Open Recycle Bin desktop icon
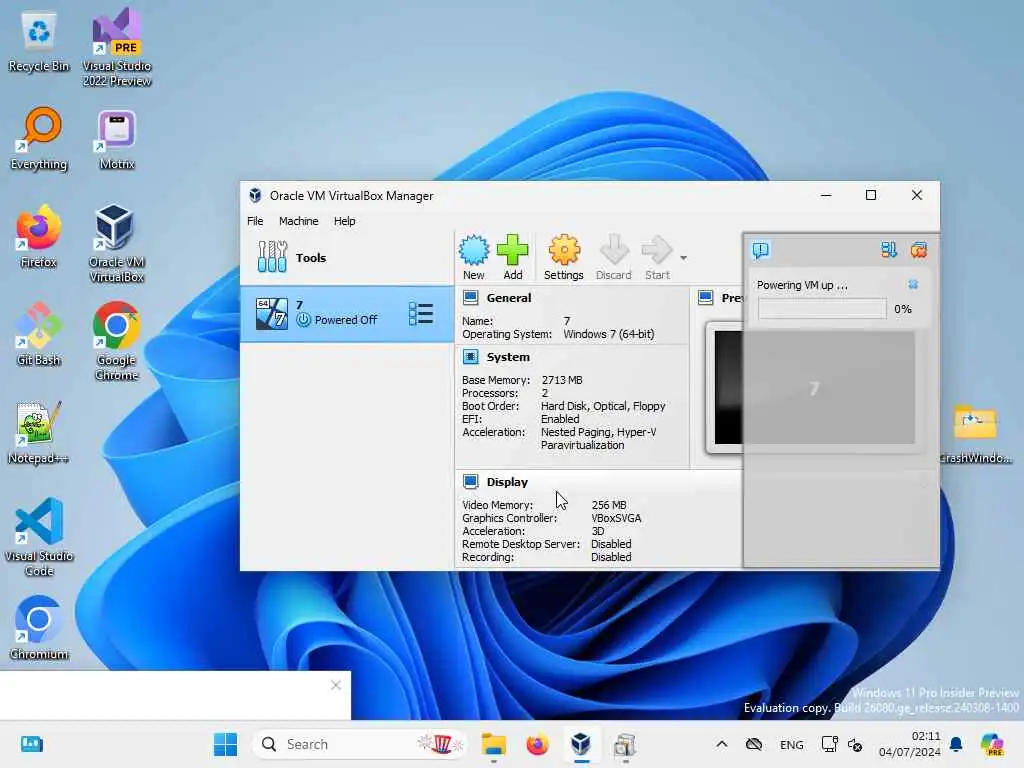The width and height of the screenshot is (1024, 768). coord(39,41)
